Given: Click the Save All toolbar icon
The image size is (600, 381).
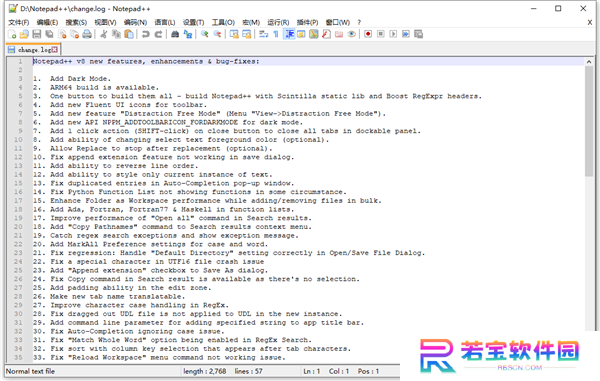Looking at the screenshot, I should tap(49, 34).
